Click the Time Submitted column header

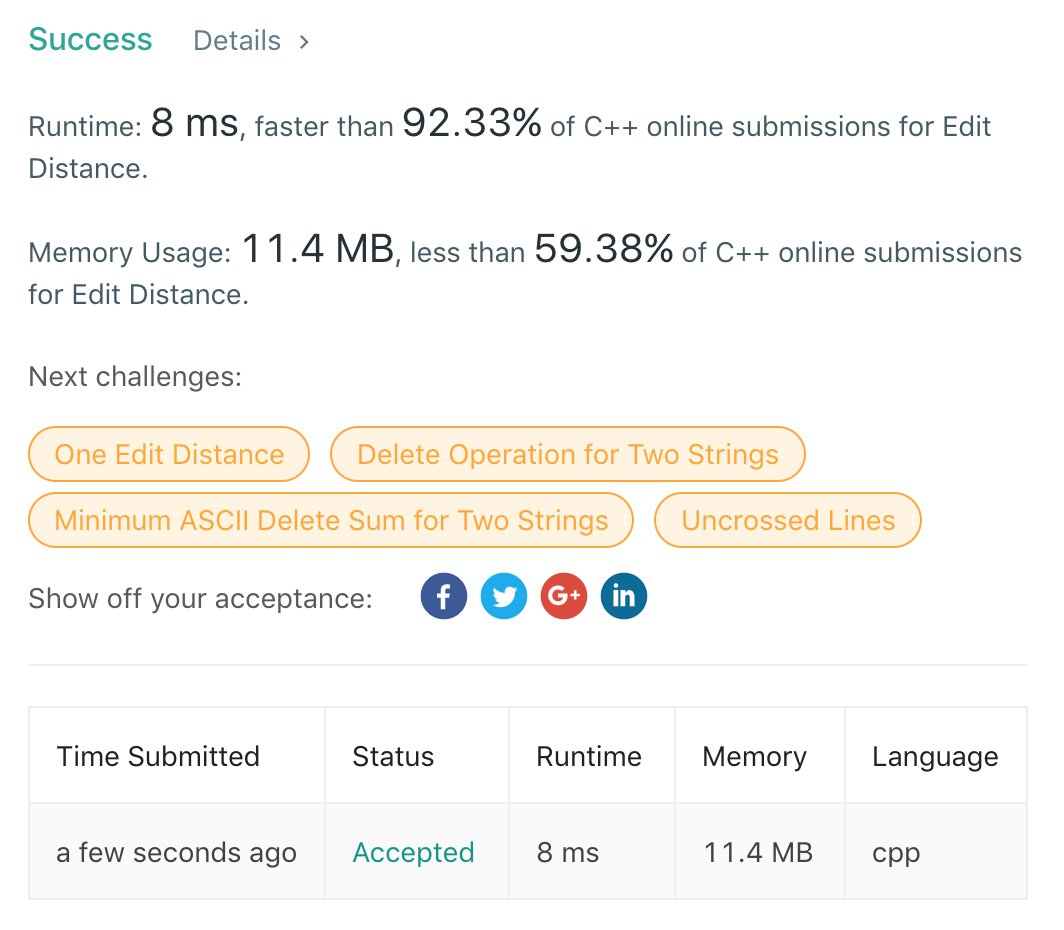[x=158, y=756]
